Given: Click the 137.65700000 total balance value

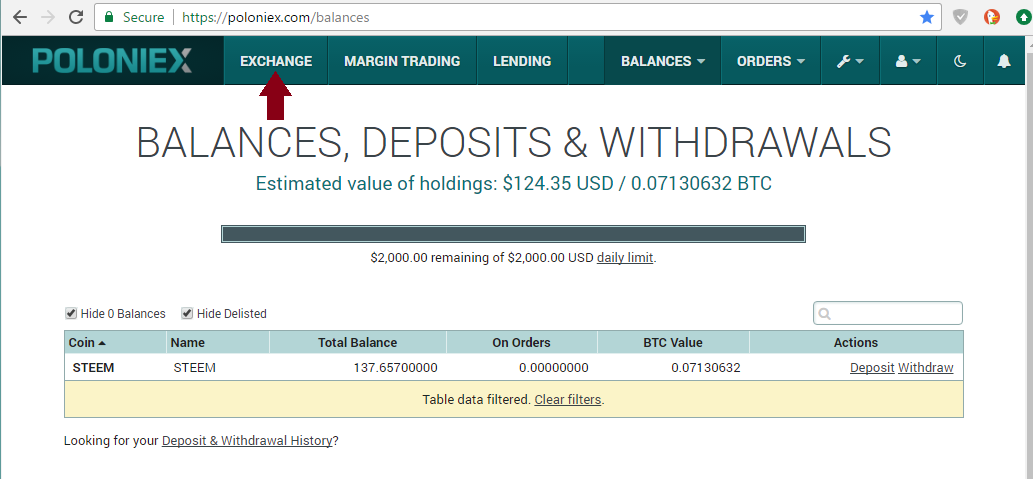Looking at the screenshot, I should pyautogui.click(x=395, y=368).
